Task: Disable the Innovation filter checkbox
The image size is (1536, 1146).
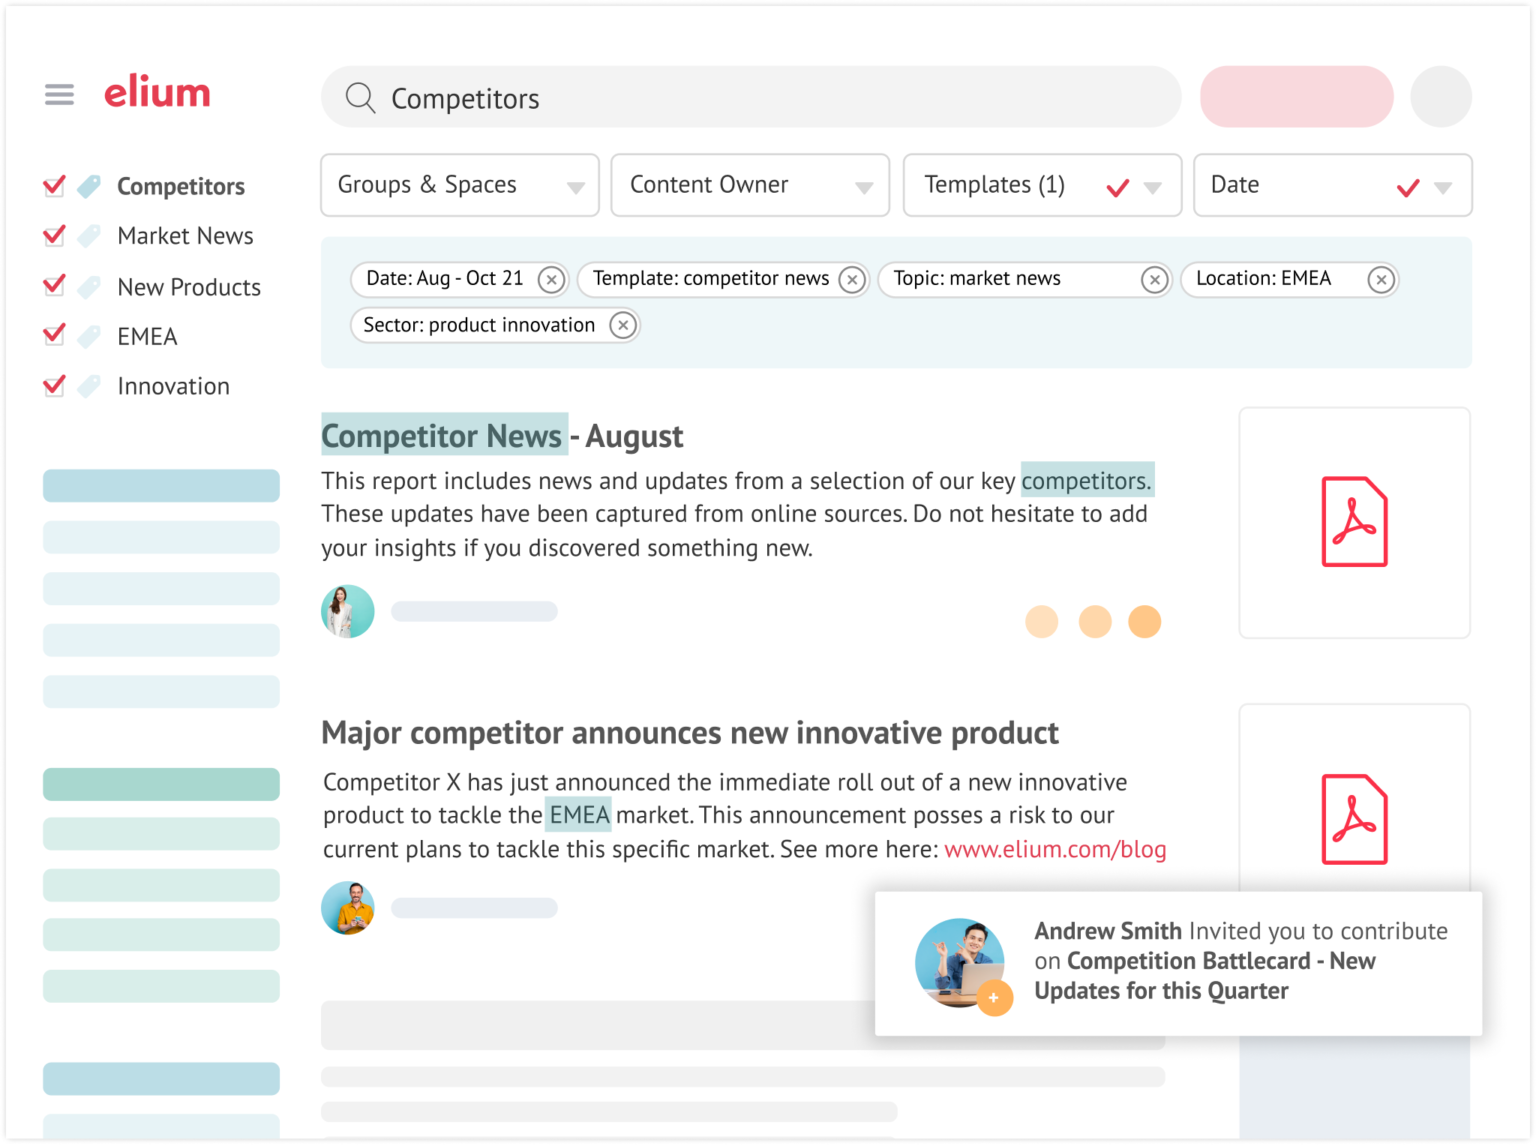Action: (x=55, y=385)
